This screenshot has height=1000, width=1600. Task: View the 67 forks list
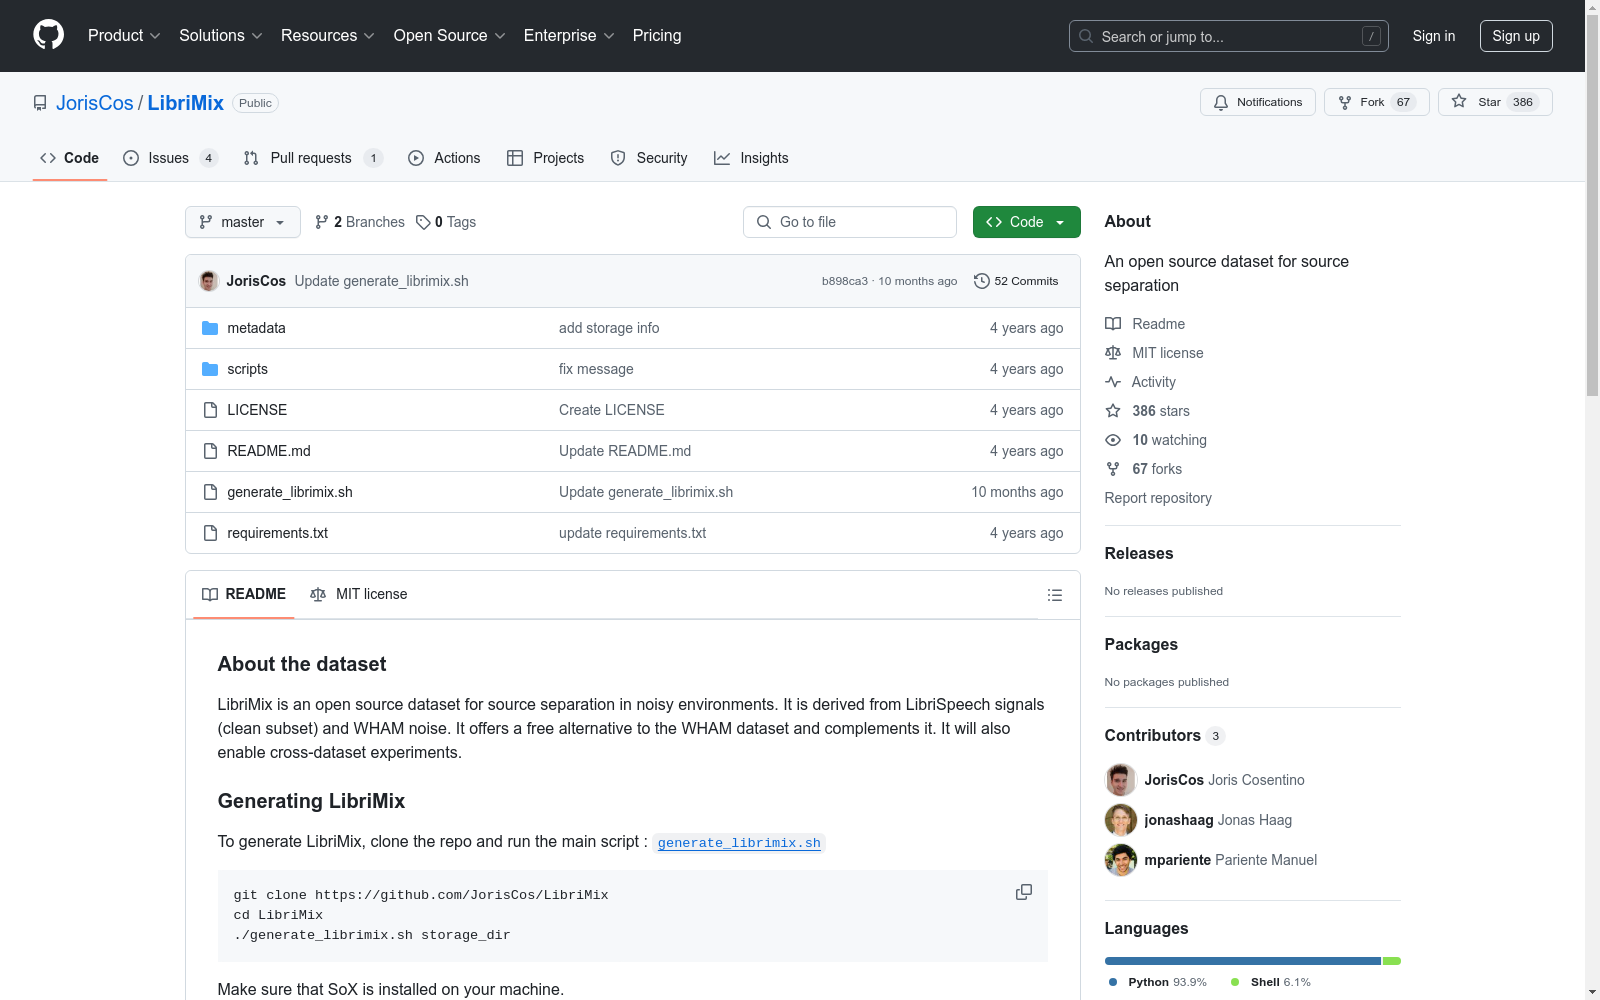pos(1143,469)
